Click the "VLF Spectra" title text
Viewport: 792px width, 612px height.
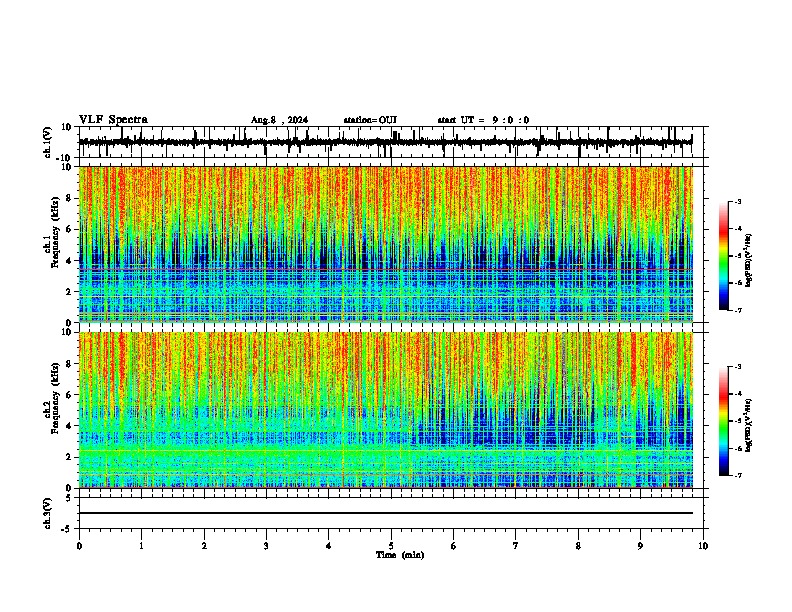[113, 120]
